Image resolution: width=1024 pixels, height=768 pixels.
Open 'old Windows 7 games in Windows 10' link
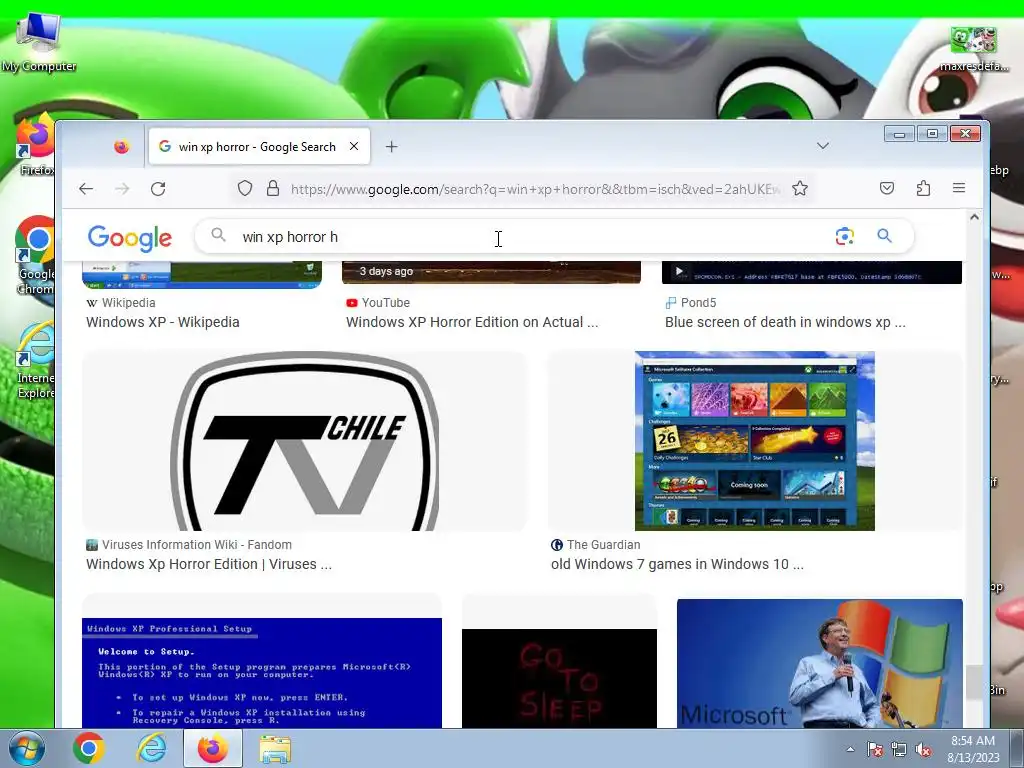coord(677,564)
